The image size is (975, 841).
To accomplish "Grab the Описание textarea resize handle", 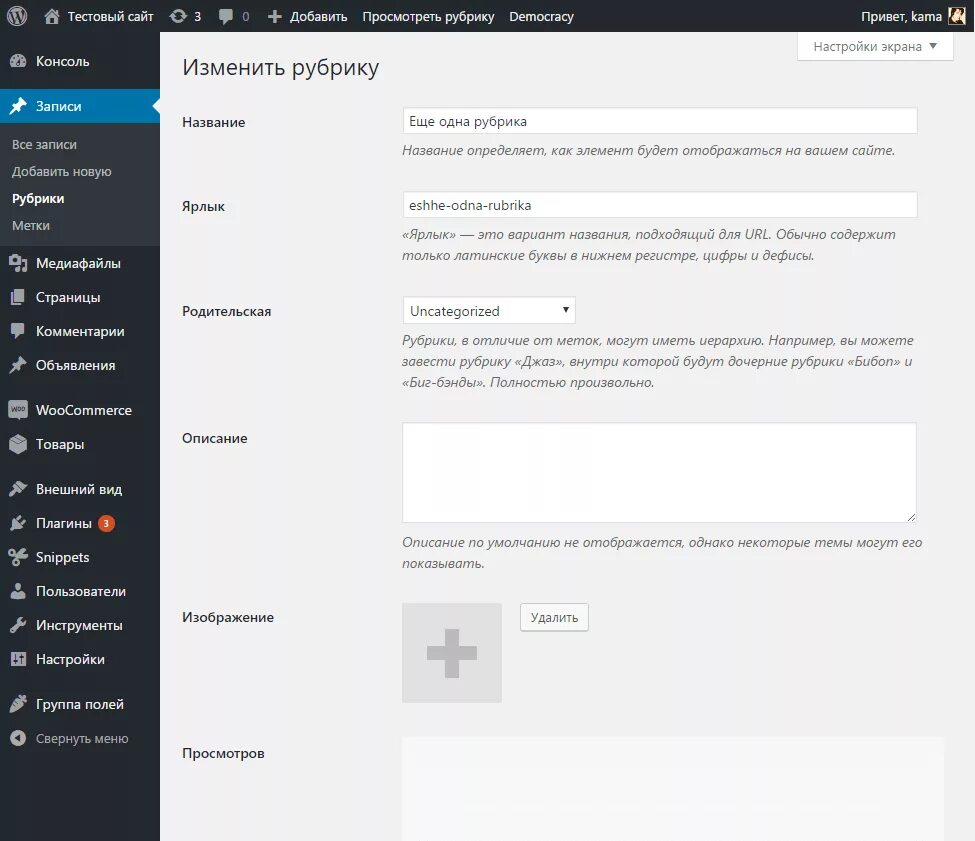I will tap(911, 517).
